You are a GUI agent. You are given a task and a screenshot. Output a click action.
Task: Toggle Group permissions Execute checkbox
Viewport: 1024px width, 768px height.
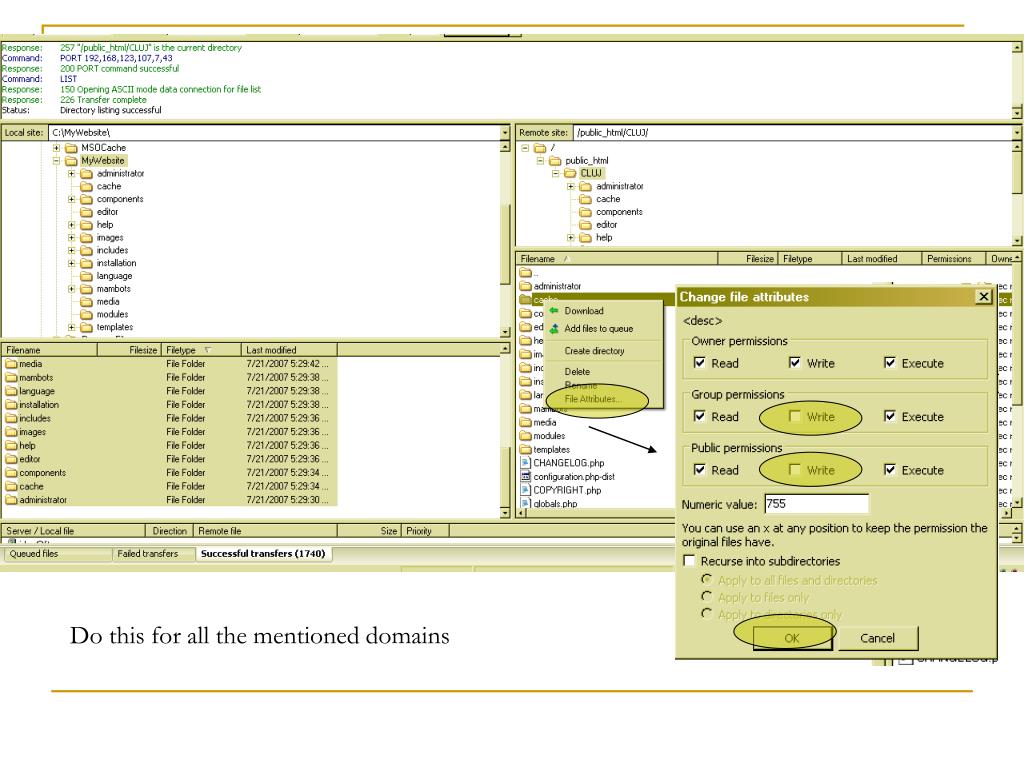[x=890, y=416]
